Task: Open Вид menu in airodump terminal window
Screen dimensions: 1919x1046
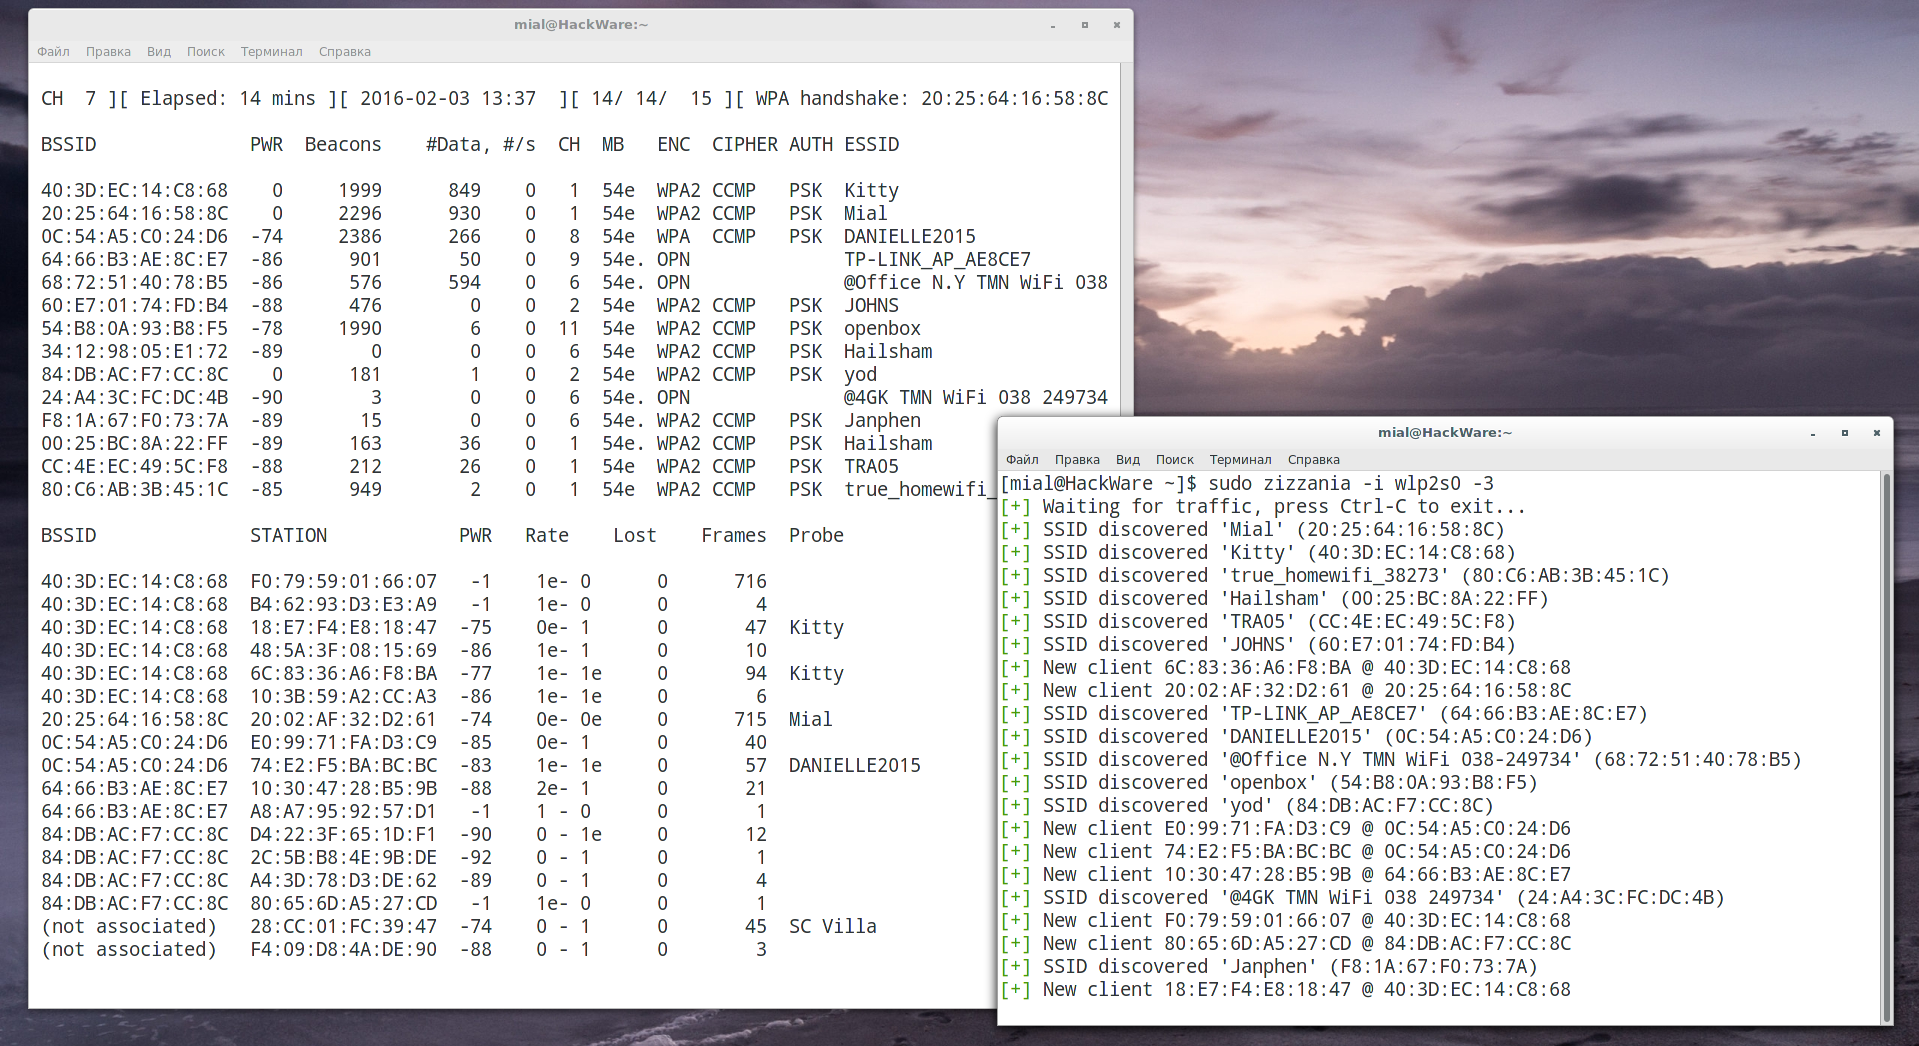Action: click(x=159, y=52)
